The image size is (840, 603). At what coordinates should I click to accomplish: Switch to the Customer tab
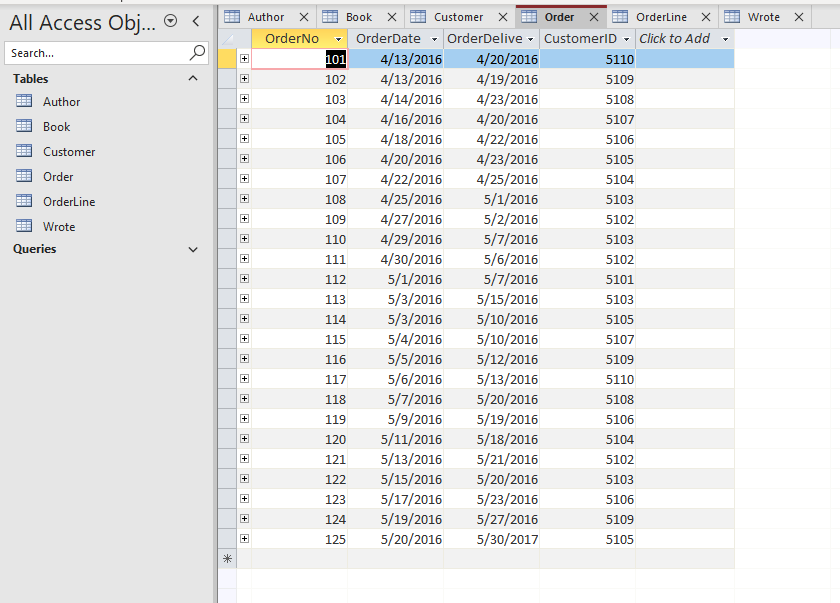click(x=457, y=16)
